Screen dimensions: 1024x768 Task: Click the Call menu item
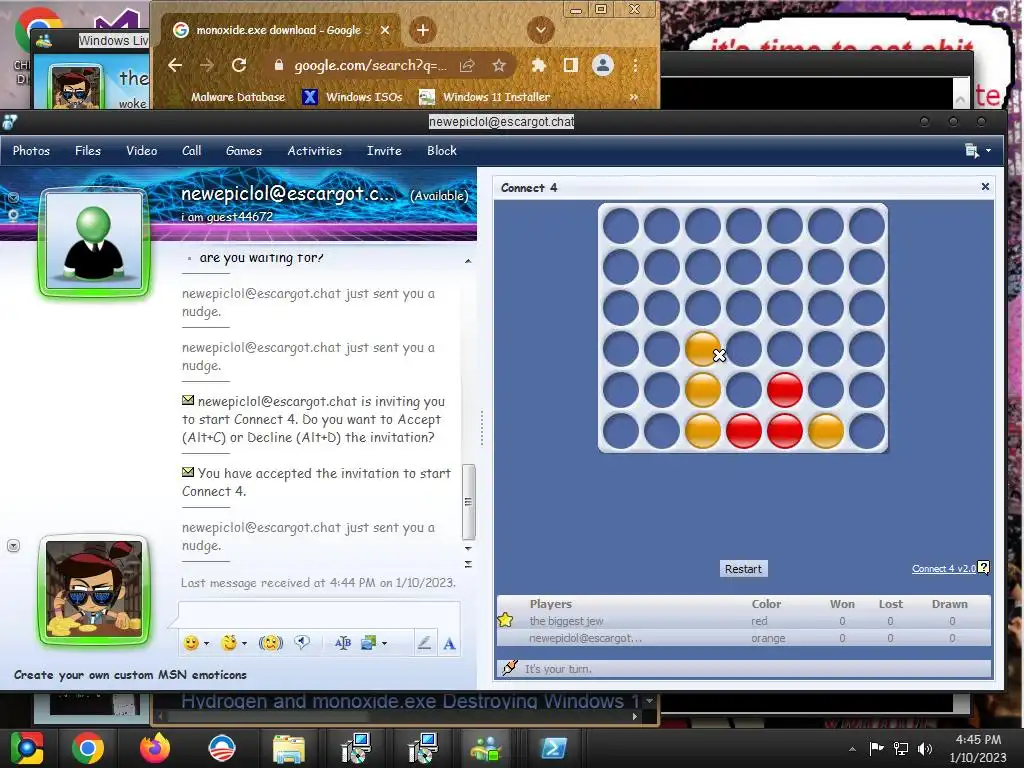(191, 151)
